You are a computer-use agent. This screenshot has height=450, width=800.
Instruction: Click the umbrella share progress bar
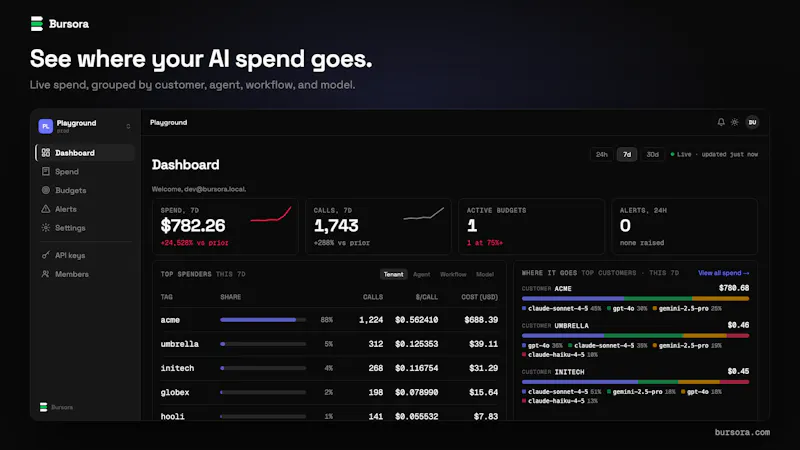click(263, 344)
